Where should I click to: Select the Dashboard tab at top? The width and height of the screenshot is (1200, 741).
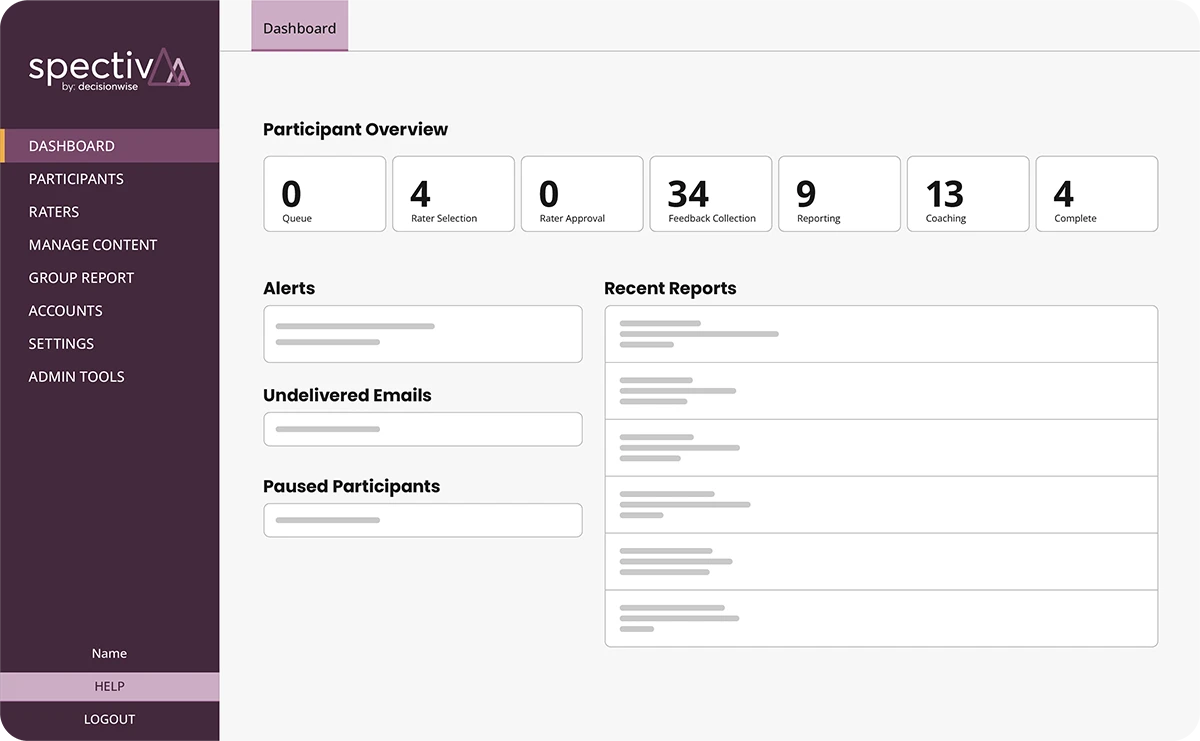coord(299,28)
